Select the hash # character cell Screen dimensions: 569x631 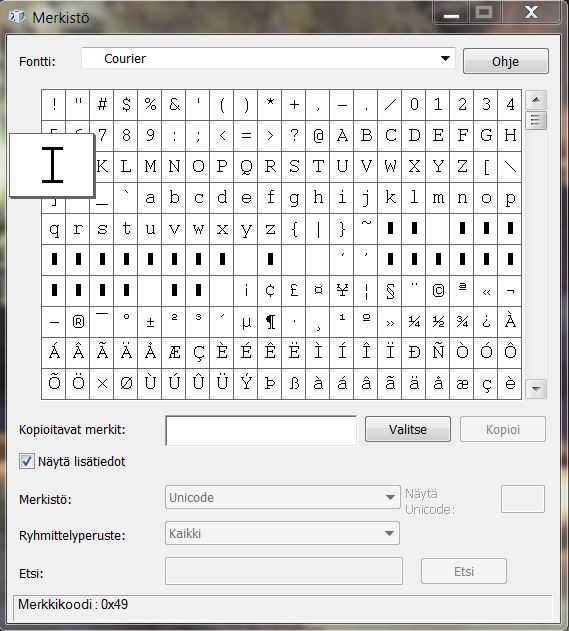pos(102,105)
